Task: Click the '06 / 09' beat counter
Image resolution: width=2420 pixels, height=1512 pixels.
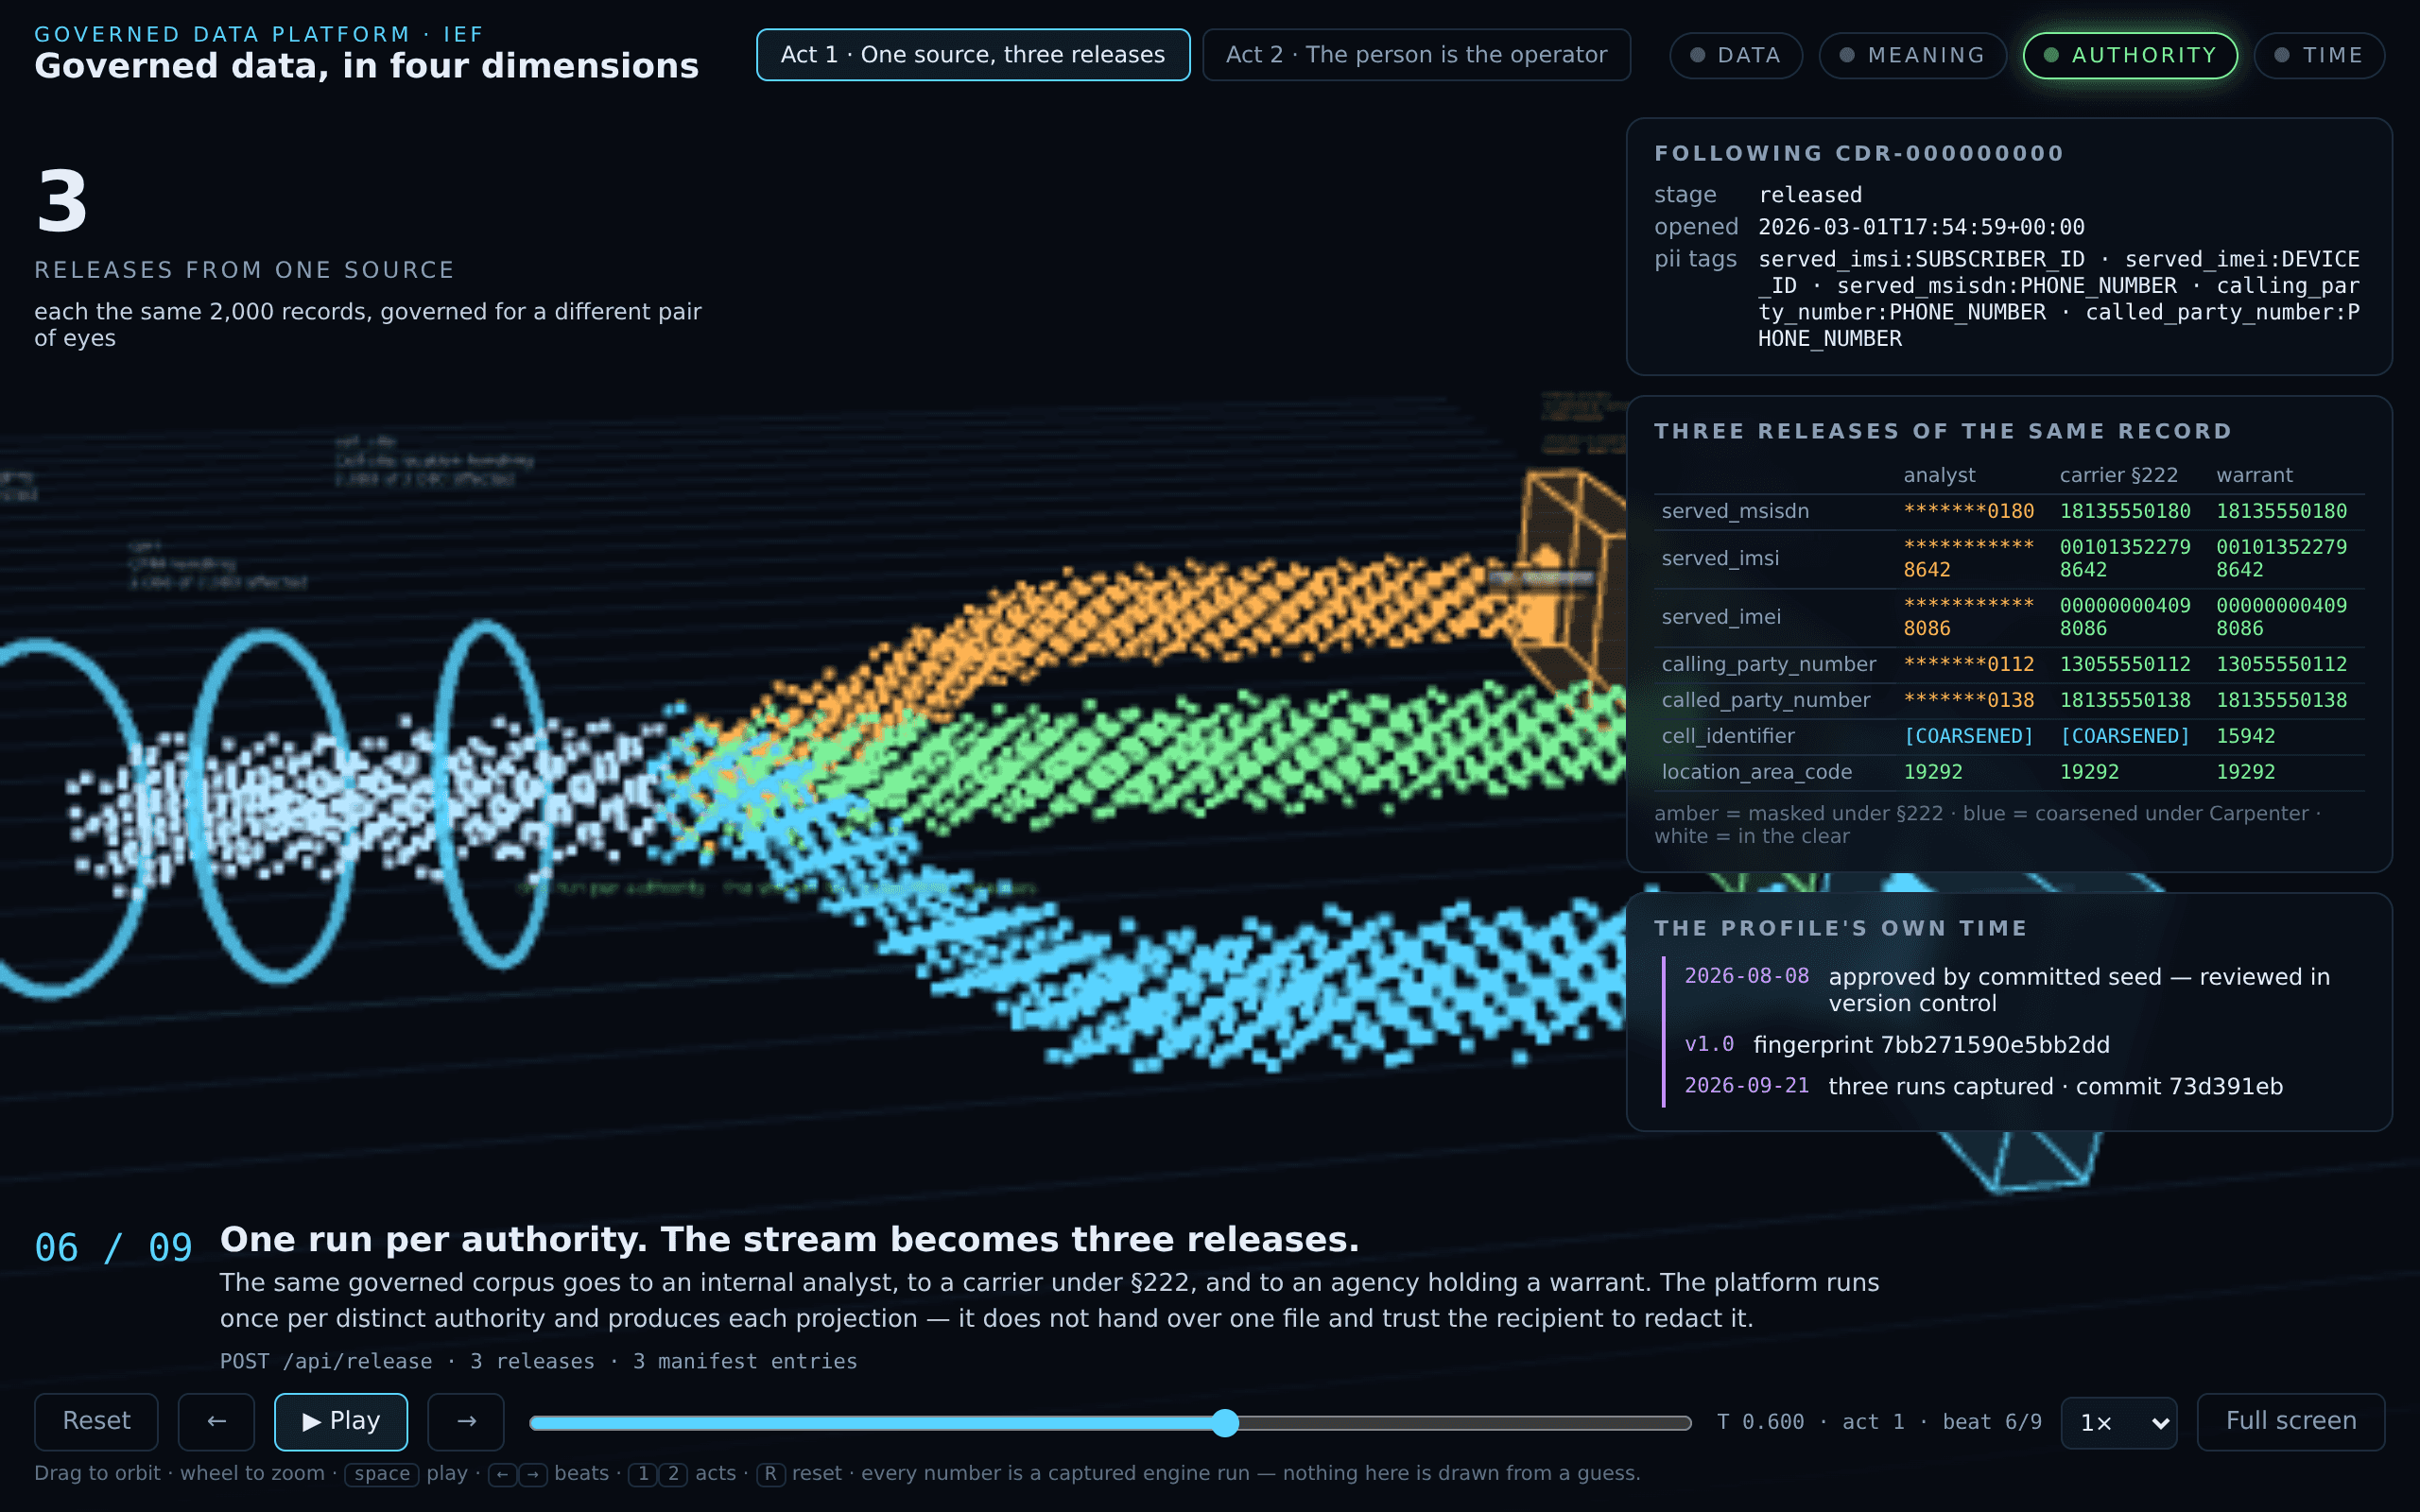Action: [x=113, y=1248]
